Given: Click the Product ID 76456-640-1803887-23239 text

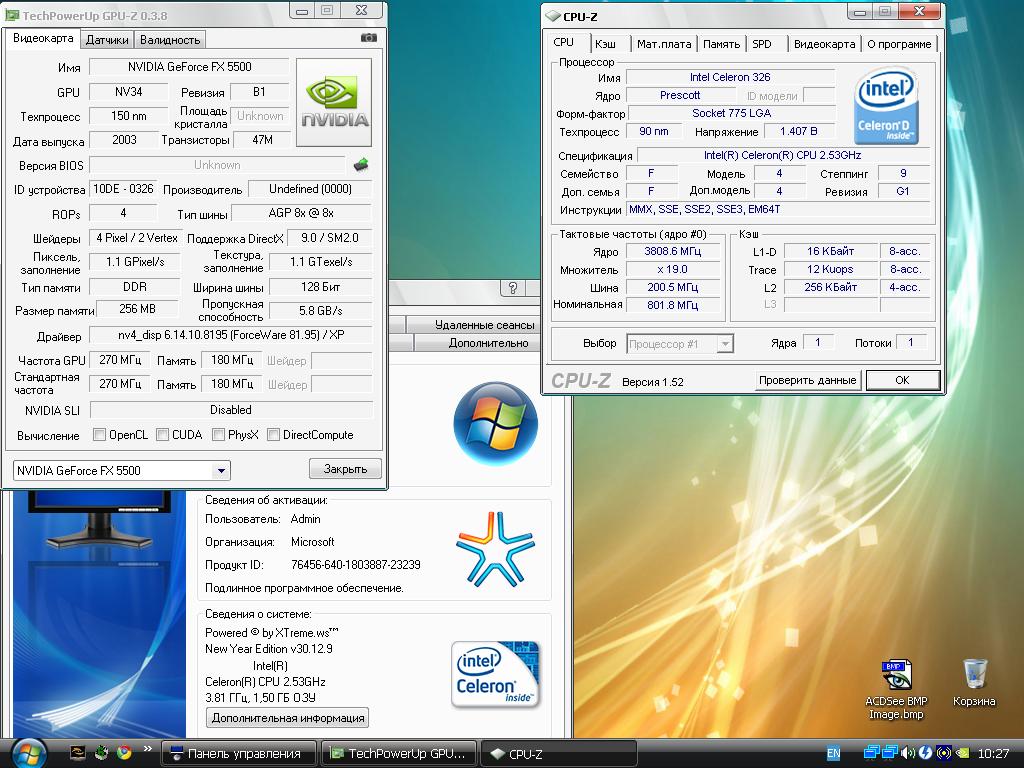Looking at the screenshot, I should (355, 565).
